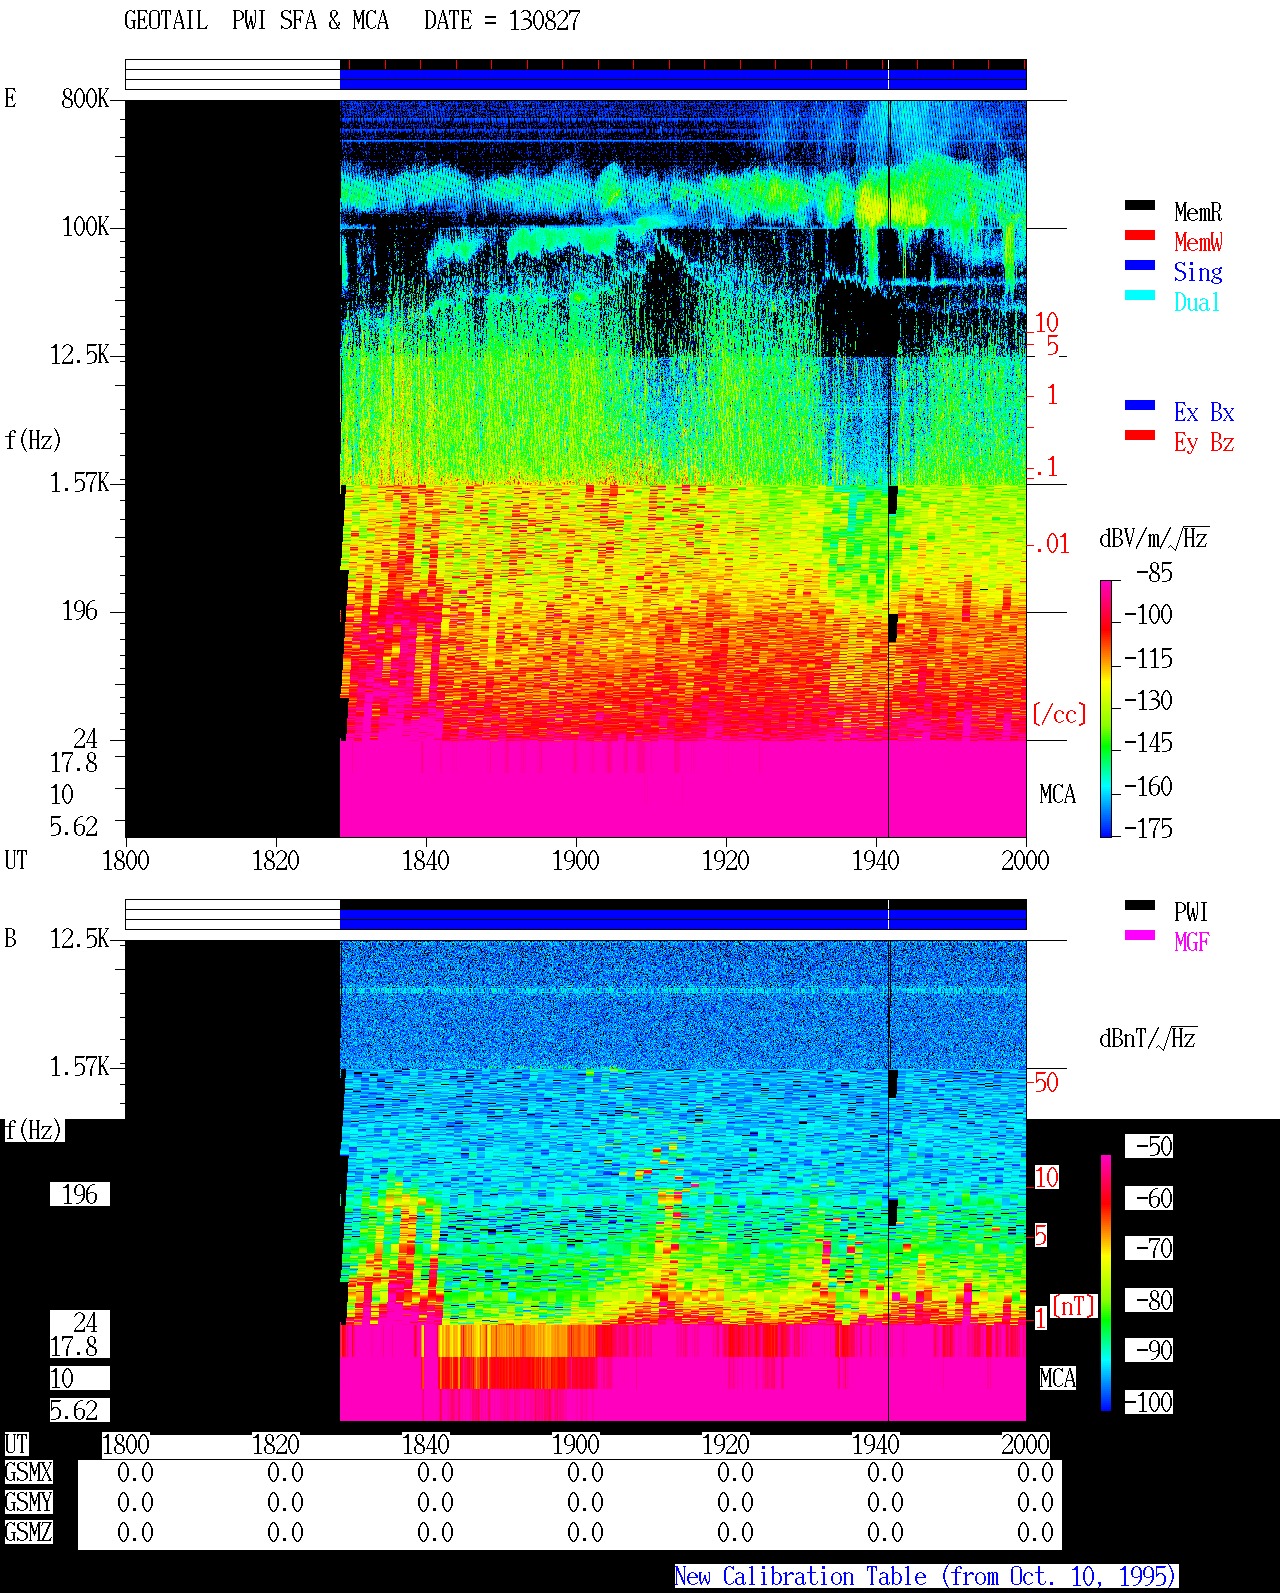Click the B panel's 1800 UT tick label

click(125, 1444)
